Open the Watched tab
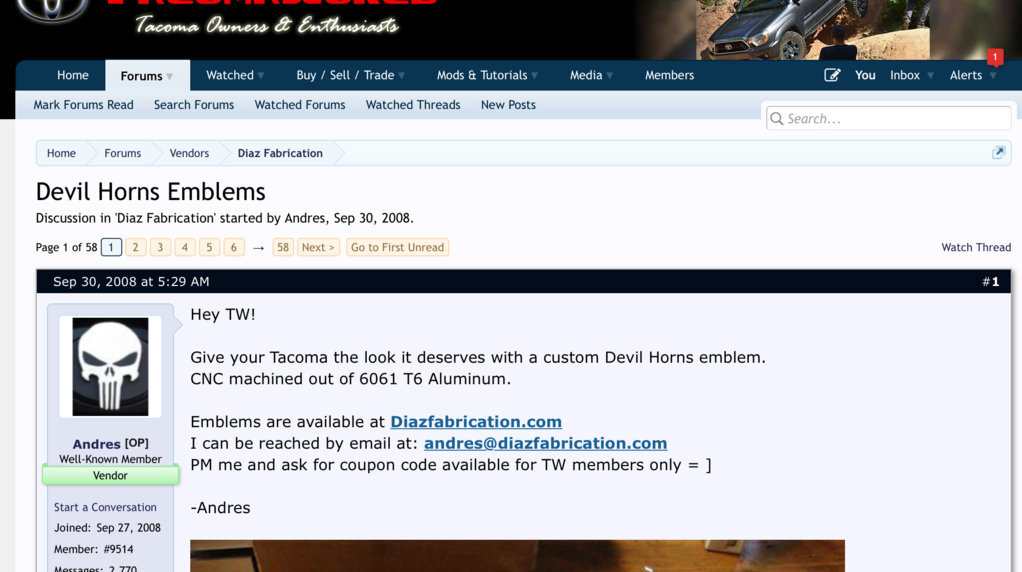 click(x=230, y=75)
